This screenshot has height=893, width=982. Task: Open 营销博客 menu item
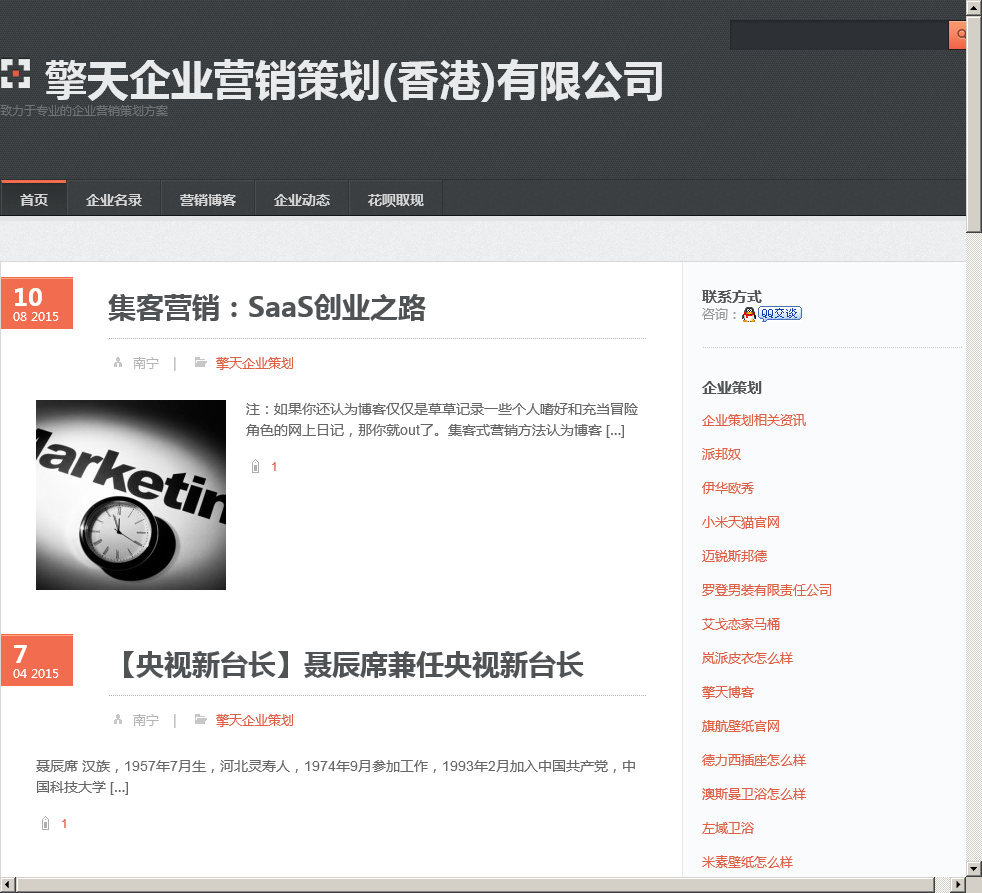pyautogui.click(x=208, y=199)
